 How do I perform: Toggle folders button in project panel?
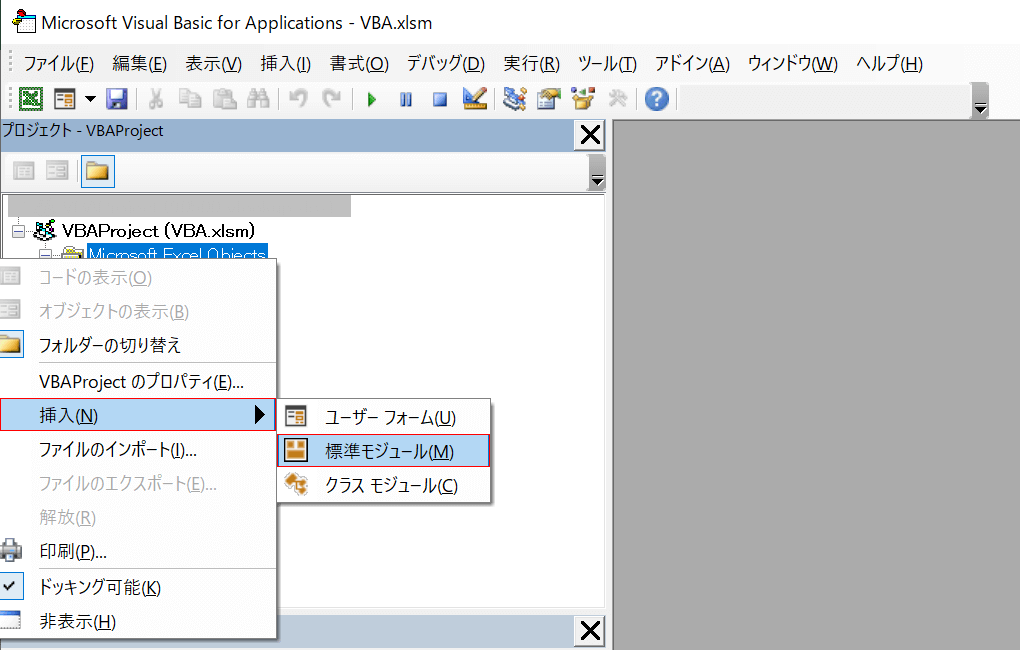pyautogui.click(x=97, y=171)
